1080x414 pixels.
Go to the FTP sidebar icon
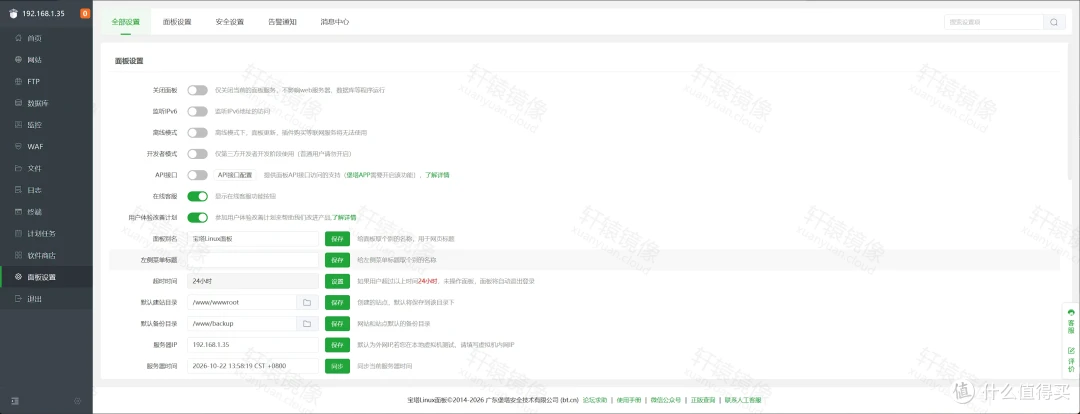coord(19,81)
